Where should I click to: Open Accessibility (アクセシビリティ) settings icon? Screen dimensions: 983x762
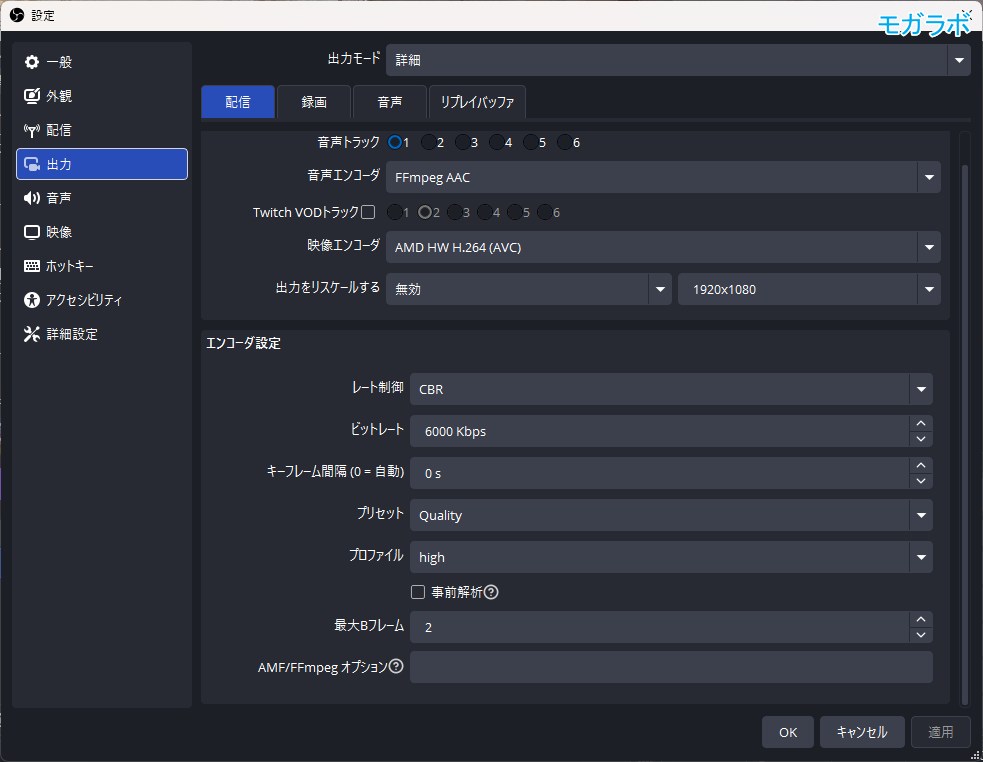(31, 300)
